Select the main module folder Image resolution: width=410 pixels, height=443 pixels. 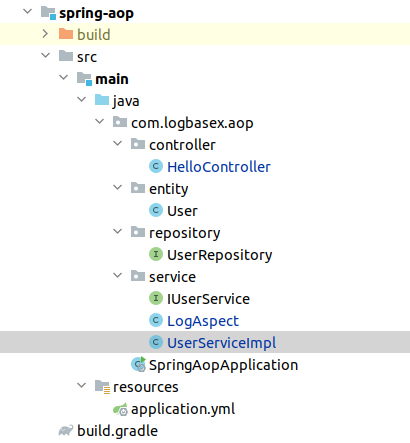coord(112,79)
